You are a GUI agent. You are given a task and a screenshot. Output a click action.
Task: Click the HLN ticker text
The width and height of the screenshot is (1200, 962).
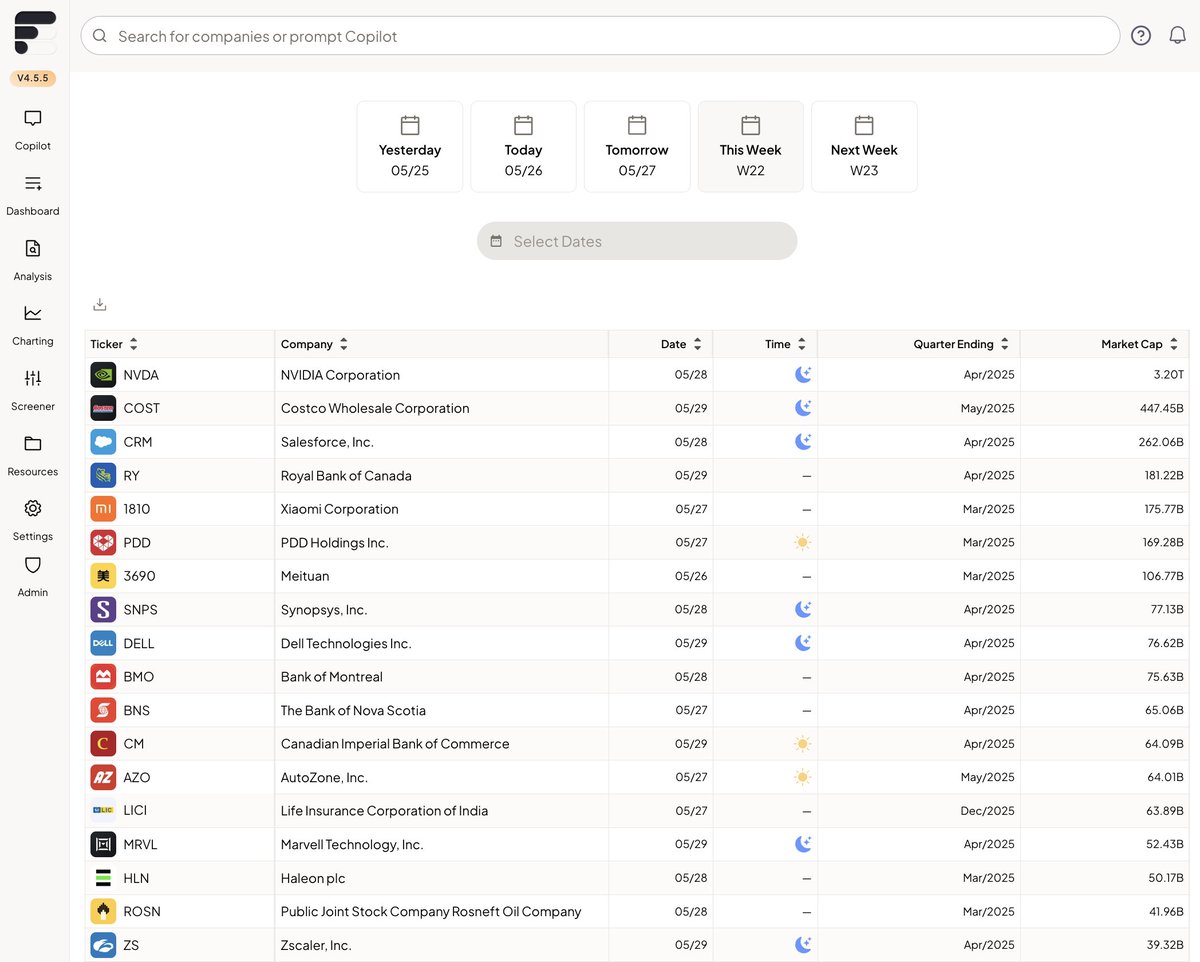[136, 878]
